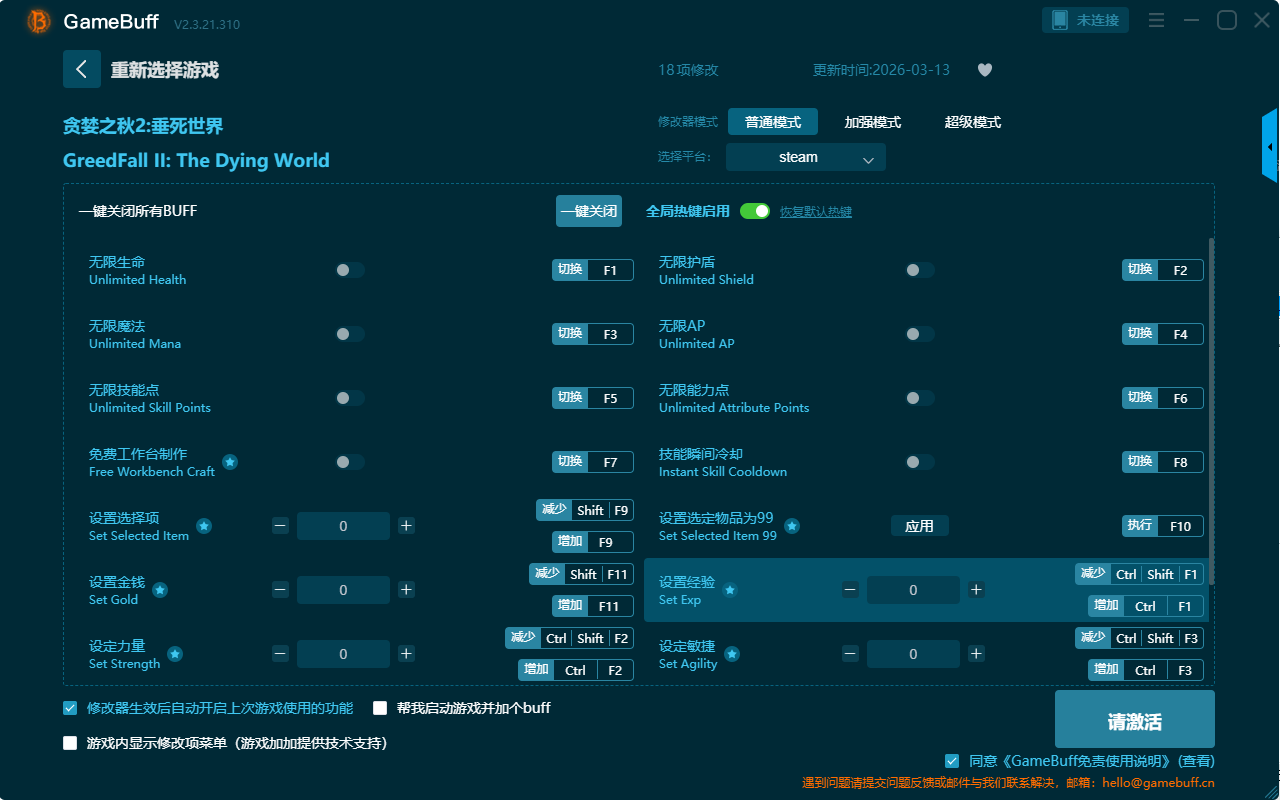
Task: Open the steam platform dropdown
Action: pyautogui.click(x=806, y=157)
